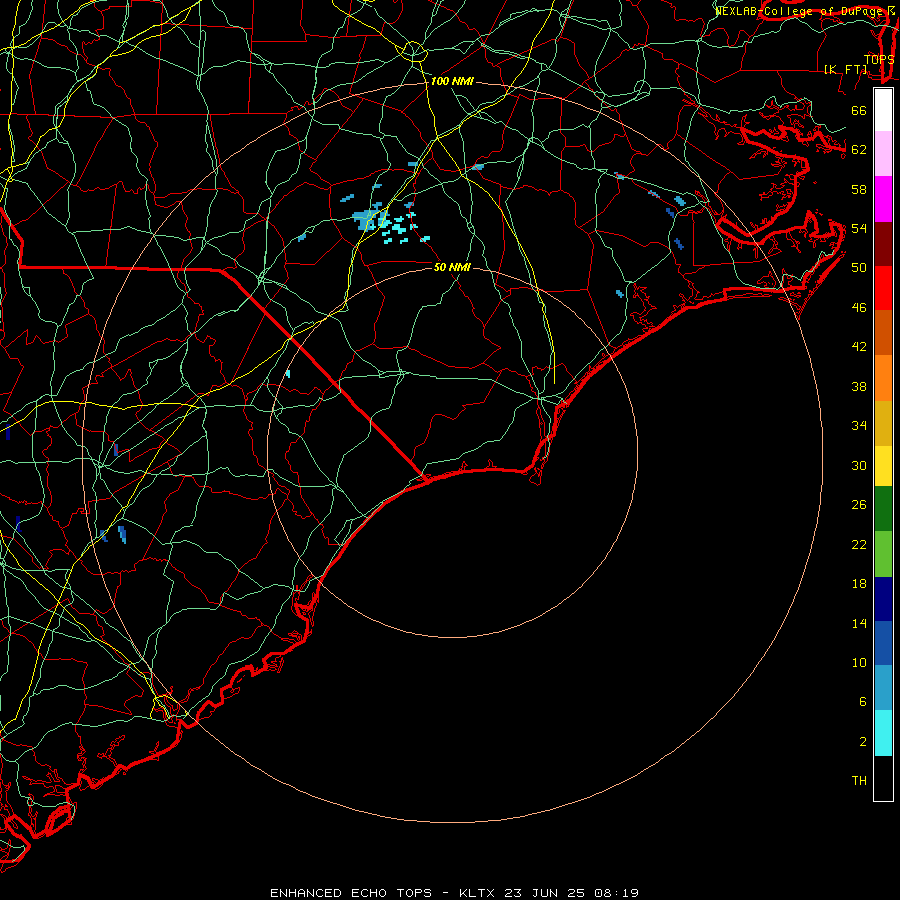Click the '66' legend scale value
The height and width of the screenshot is (900, 900).
pyautogui.click(x=859, y=111)
